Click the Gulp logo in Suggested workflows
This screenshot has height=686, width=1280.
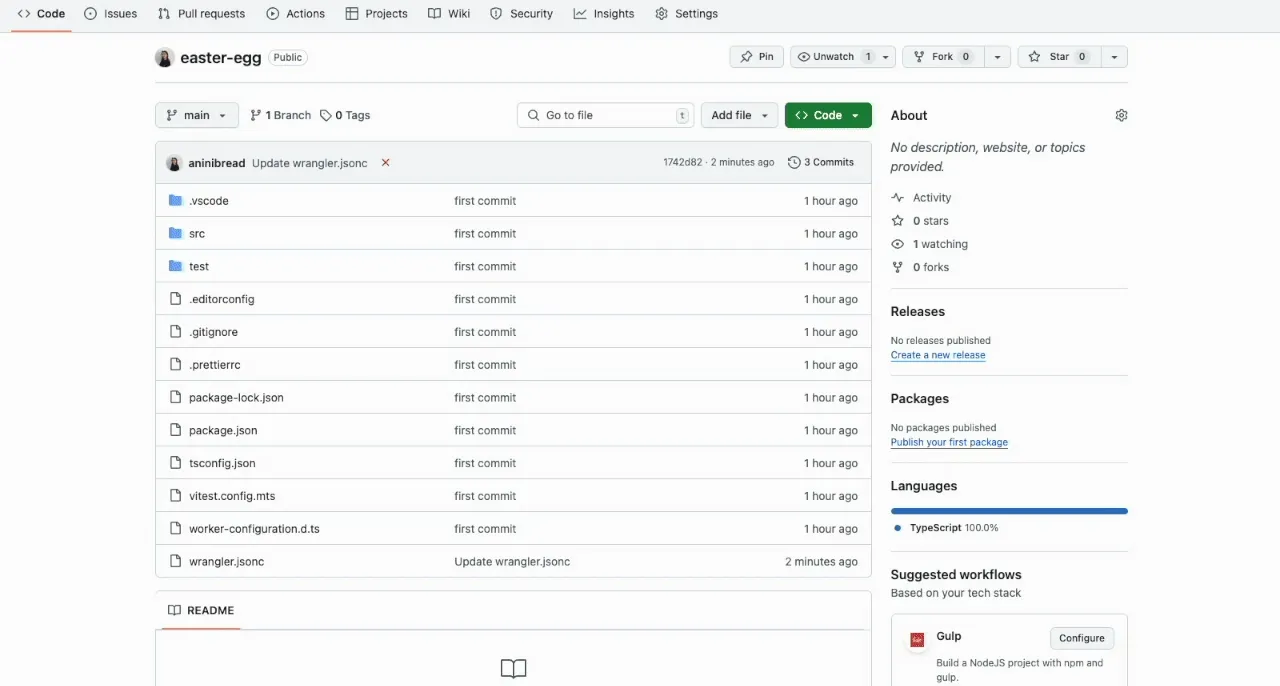tap(917, 638)
